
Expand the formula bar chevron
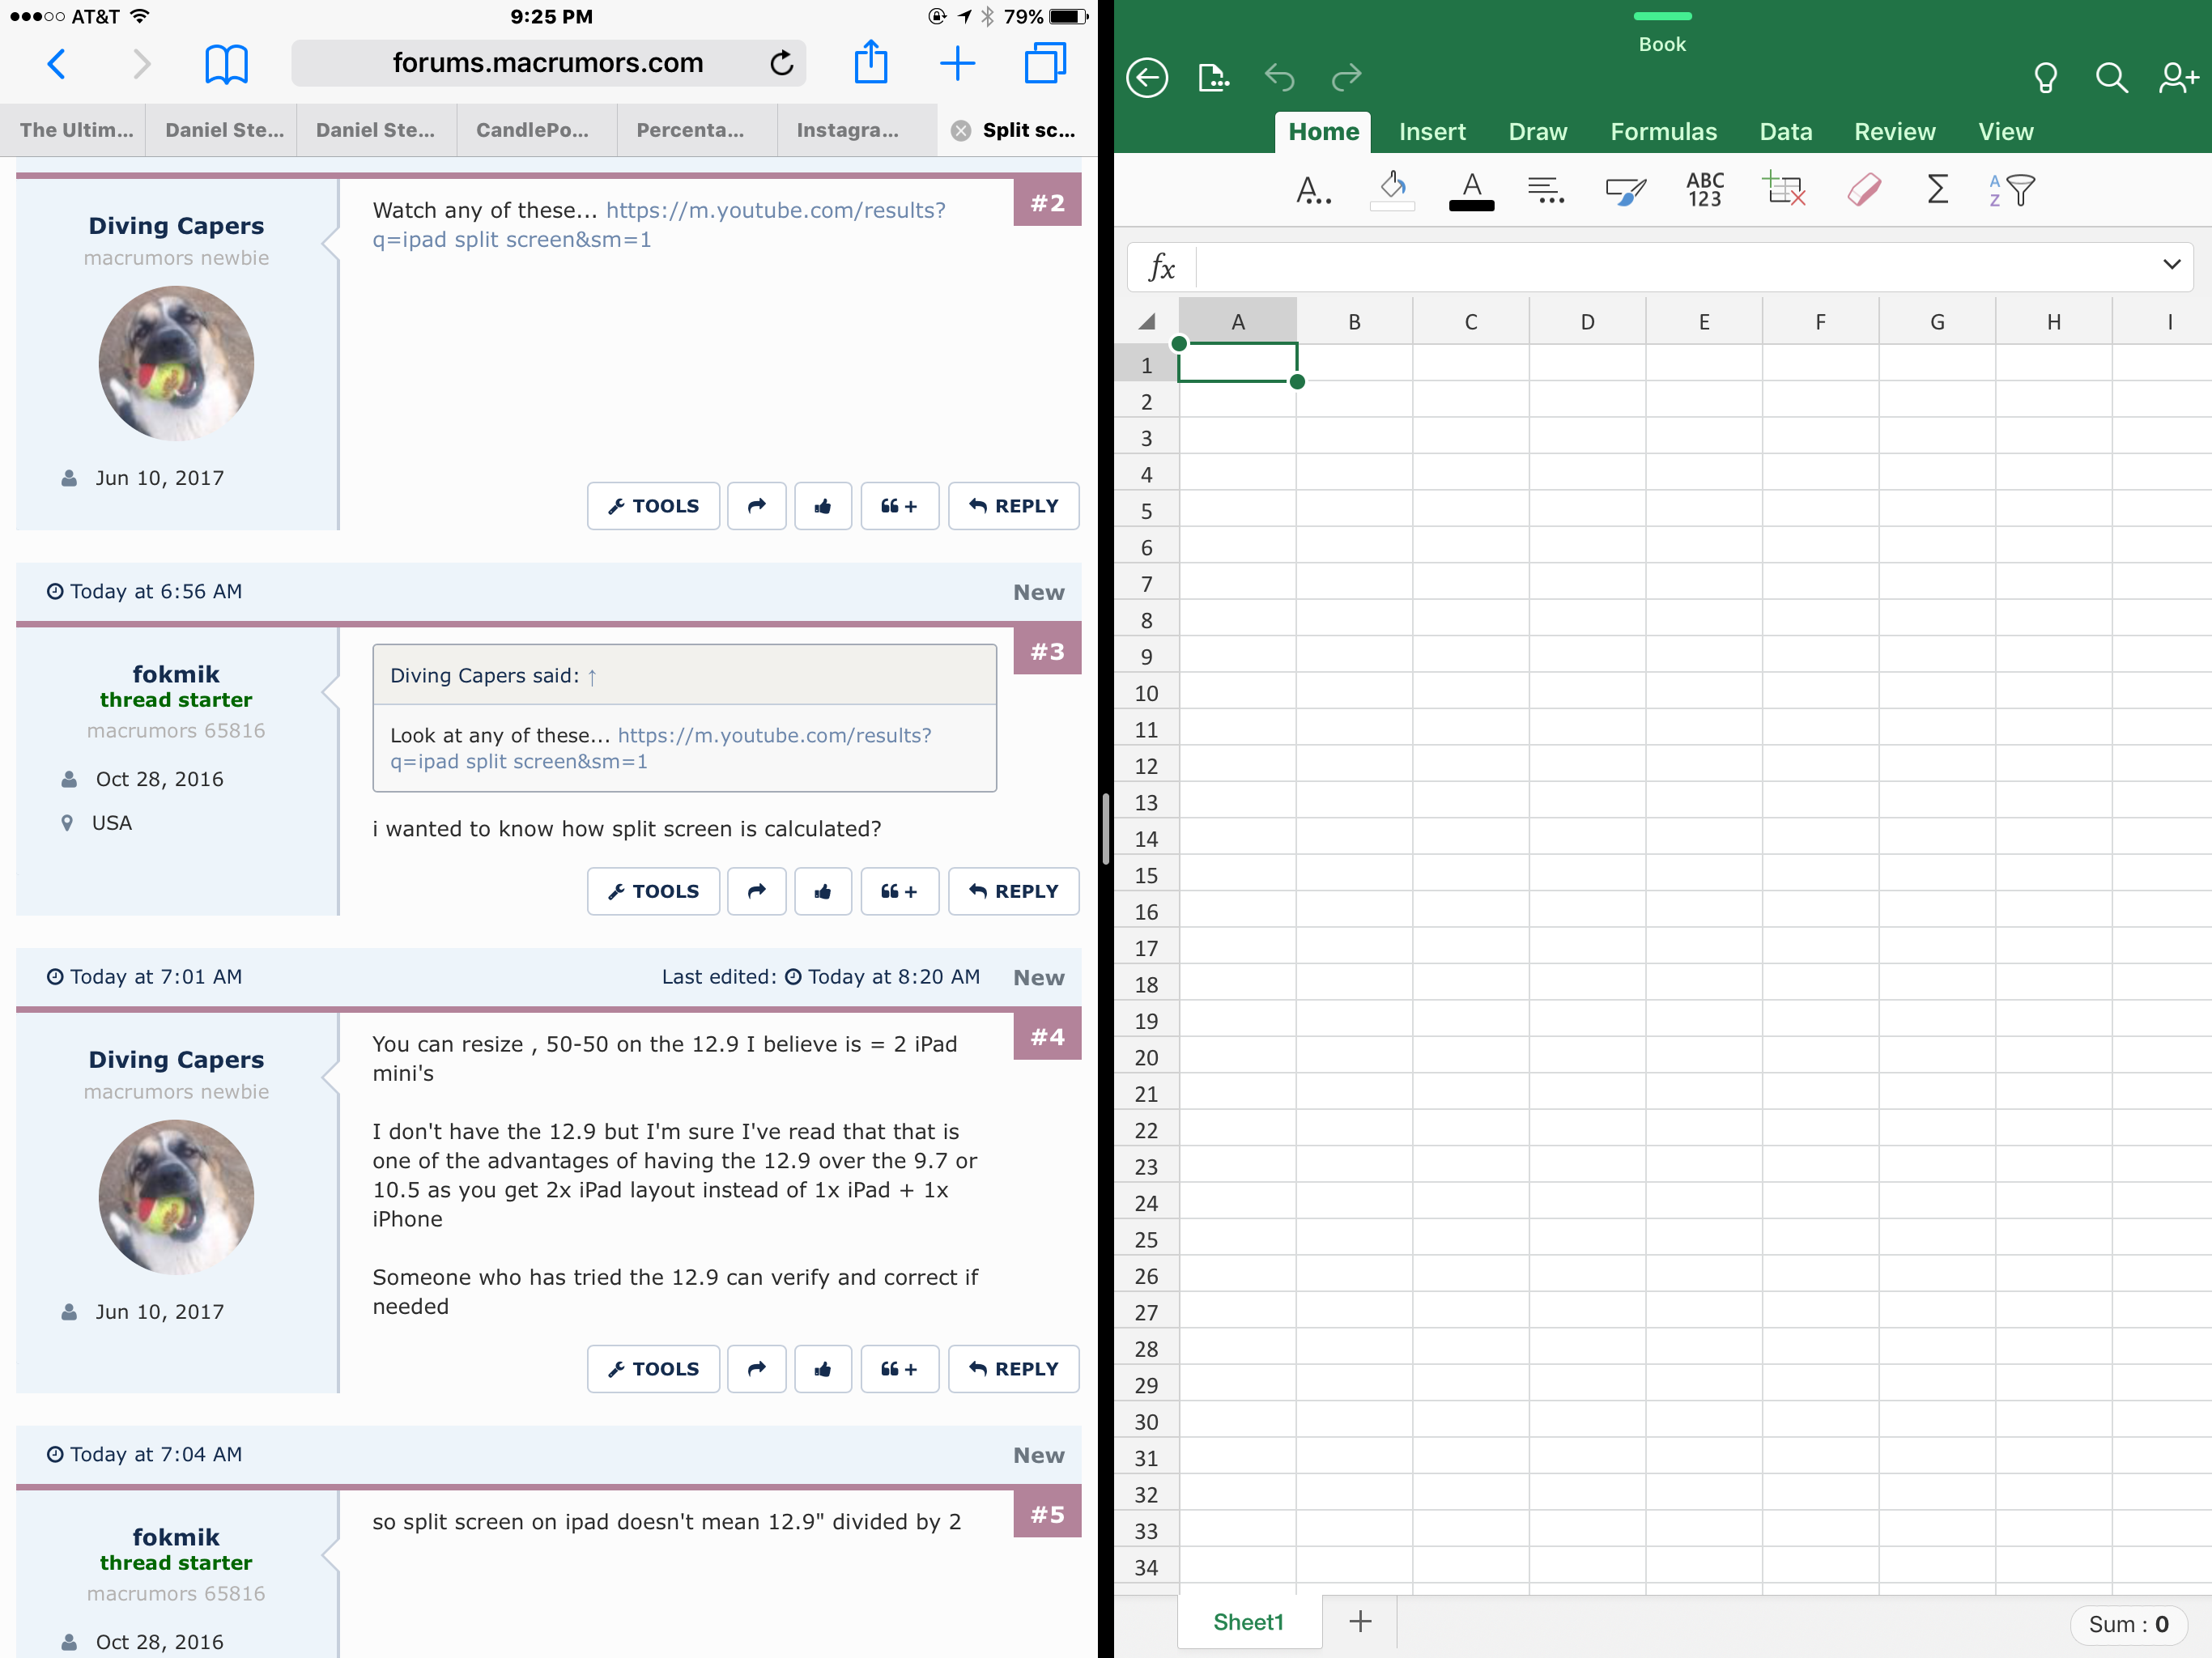(x=2171, y=265)
